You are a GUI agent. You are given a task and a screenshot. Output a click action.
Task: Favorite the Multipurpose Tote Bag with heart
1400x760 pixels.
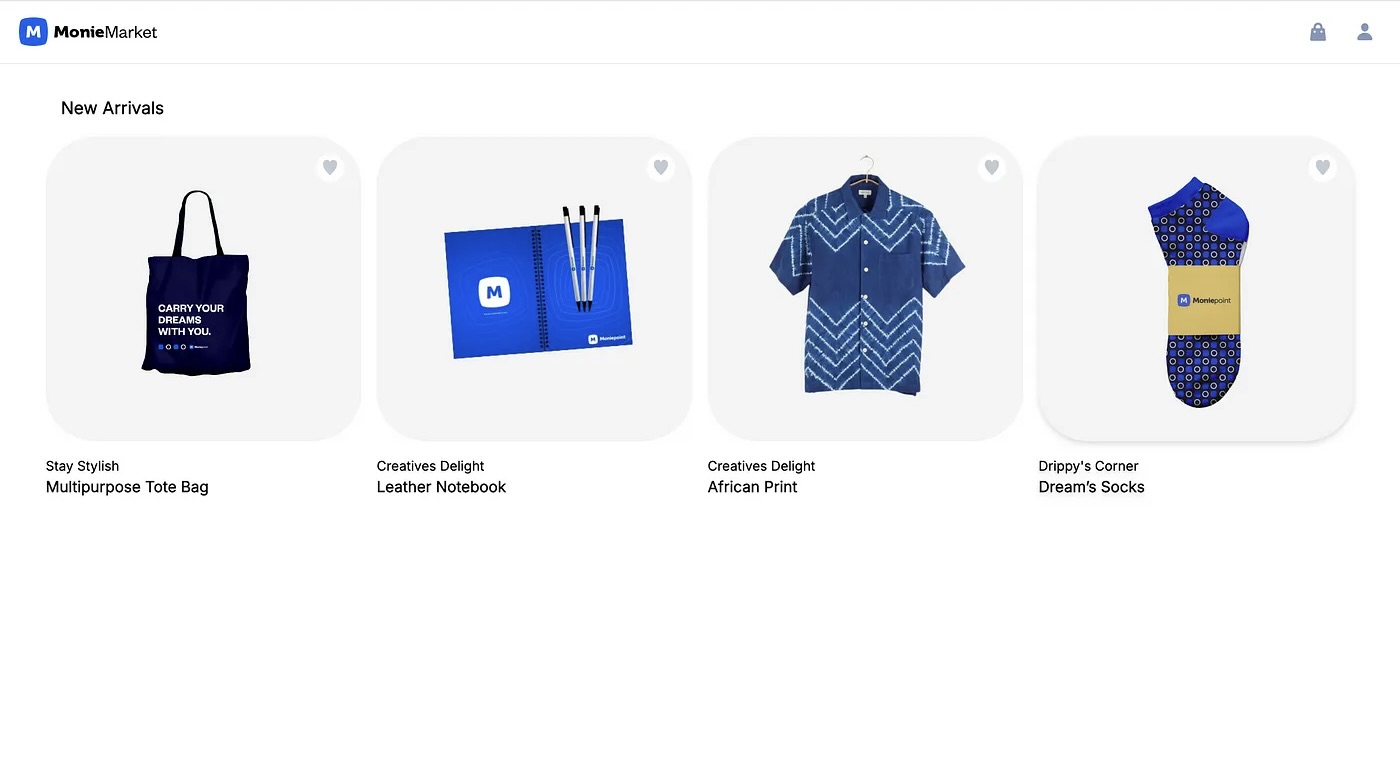tap(330, 167)
